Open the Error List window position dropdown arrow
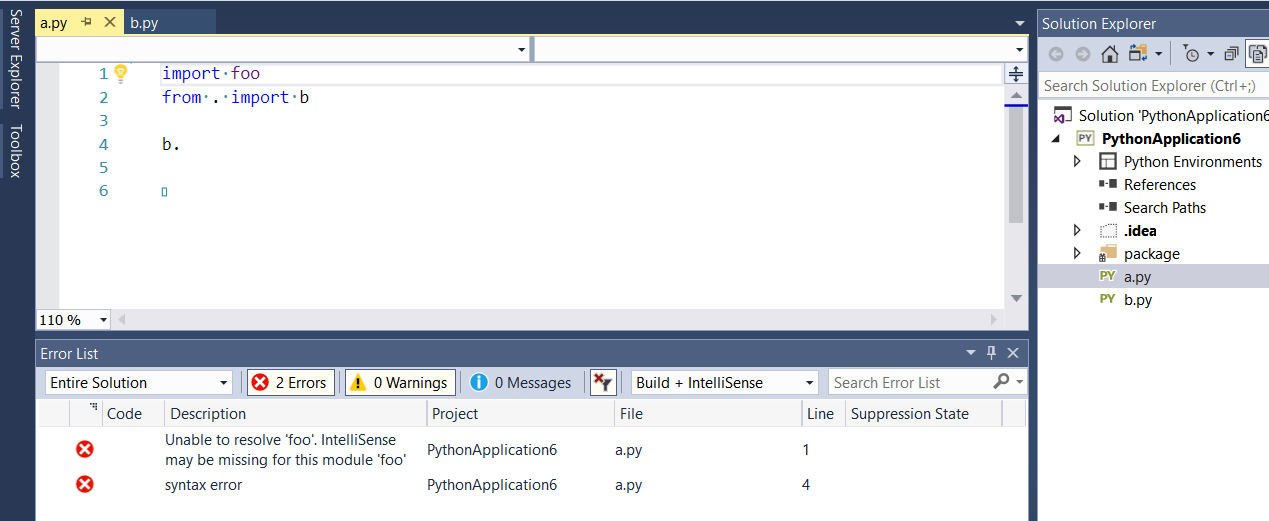This screenshot has width=1269, height=521. coord(970,353)
